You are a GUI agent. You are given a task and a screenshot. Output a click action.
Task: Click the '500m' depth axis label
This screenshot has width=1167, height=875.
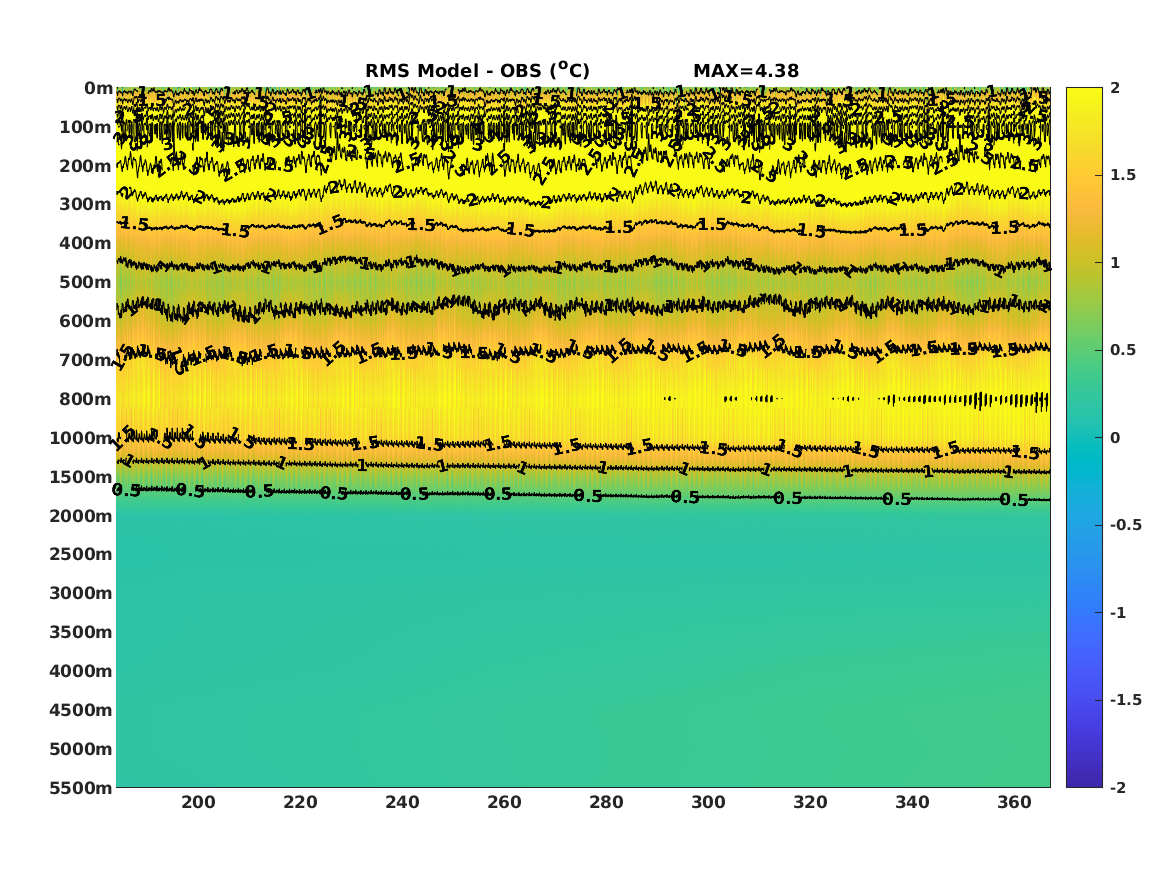[x=86, y=283]
